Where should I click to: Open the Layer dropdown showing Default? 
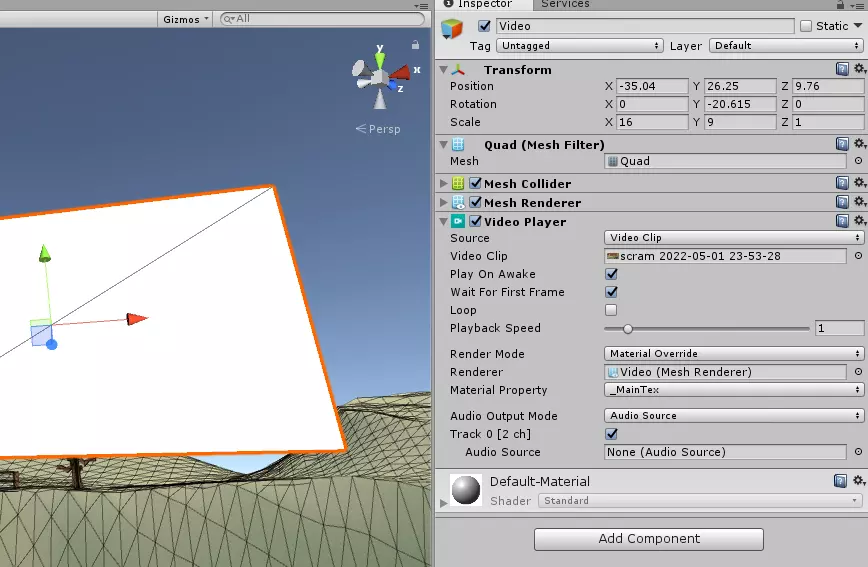786,45
